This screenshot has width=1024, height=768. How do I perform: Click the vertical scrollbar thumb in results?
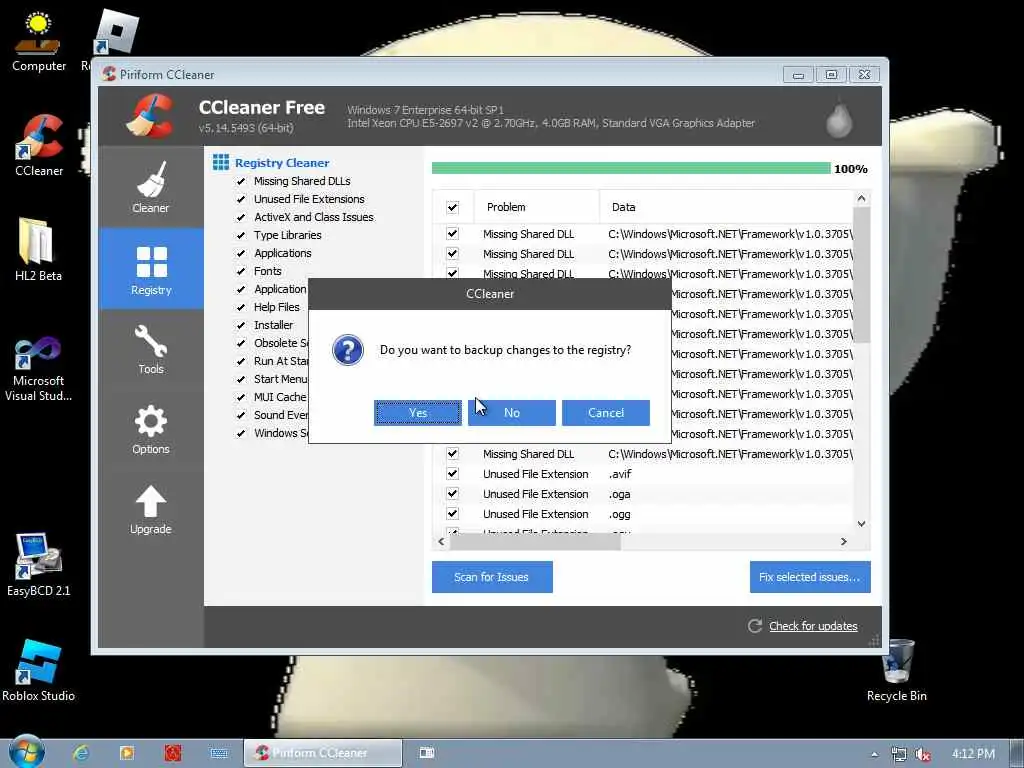coord(861,275)
